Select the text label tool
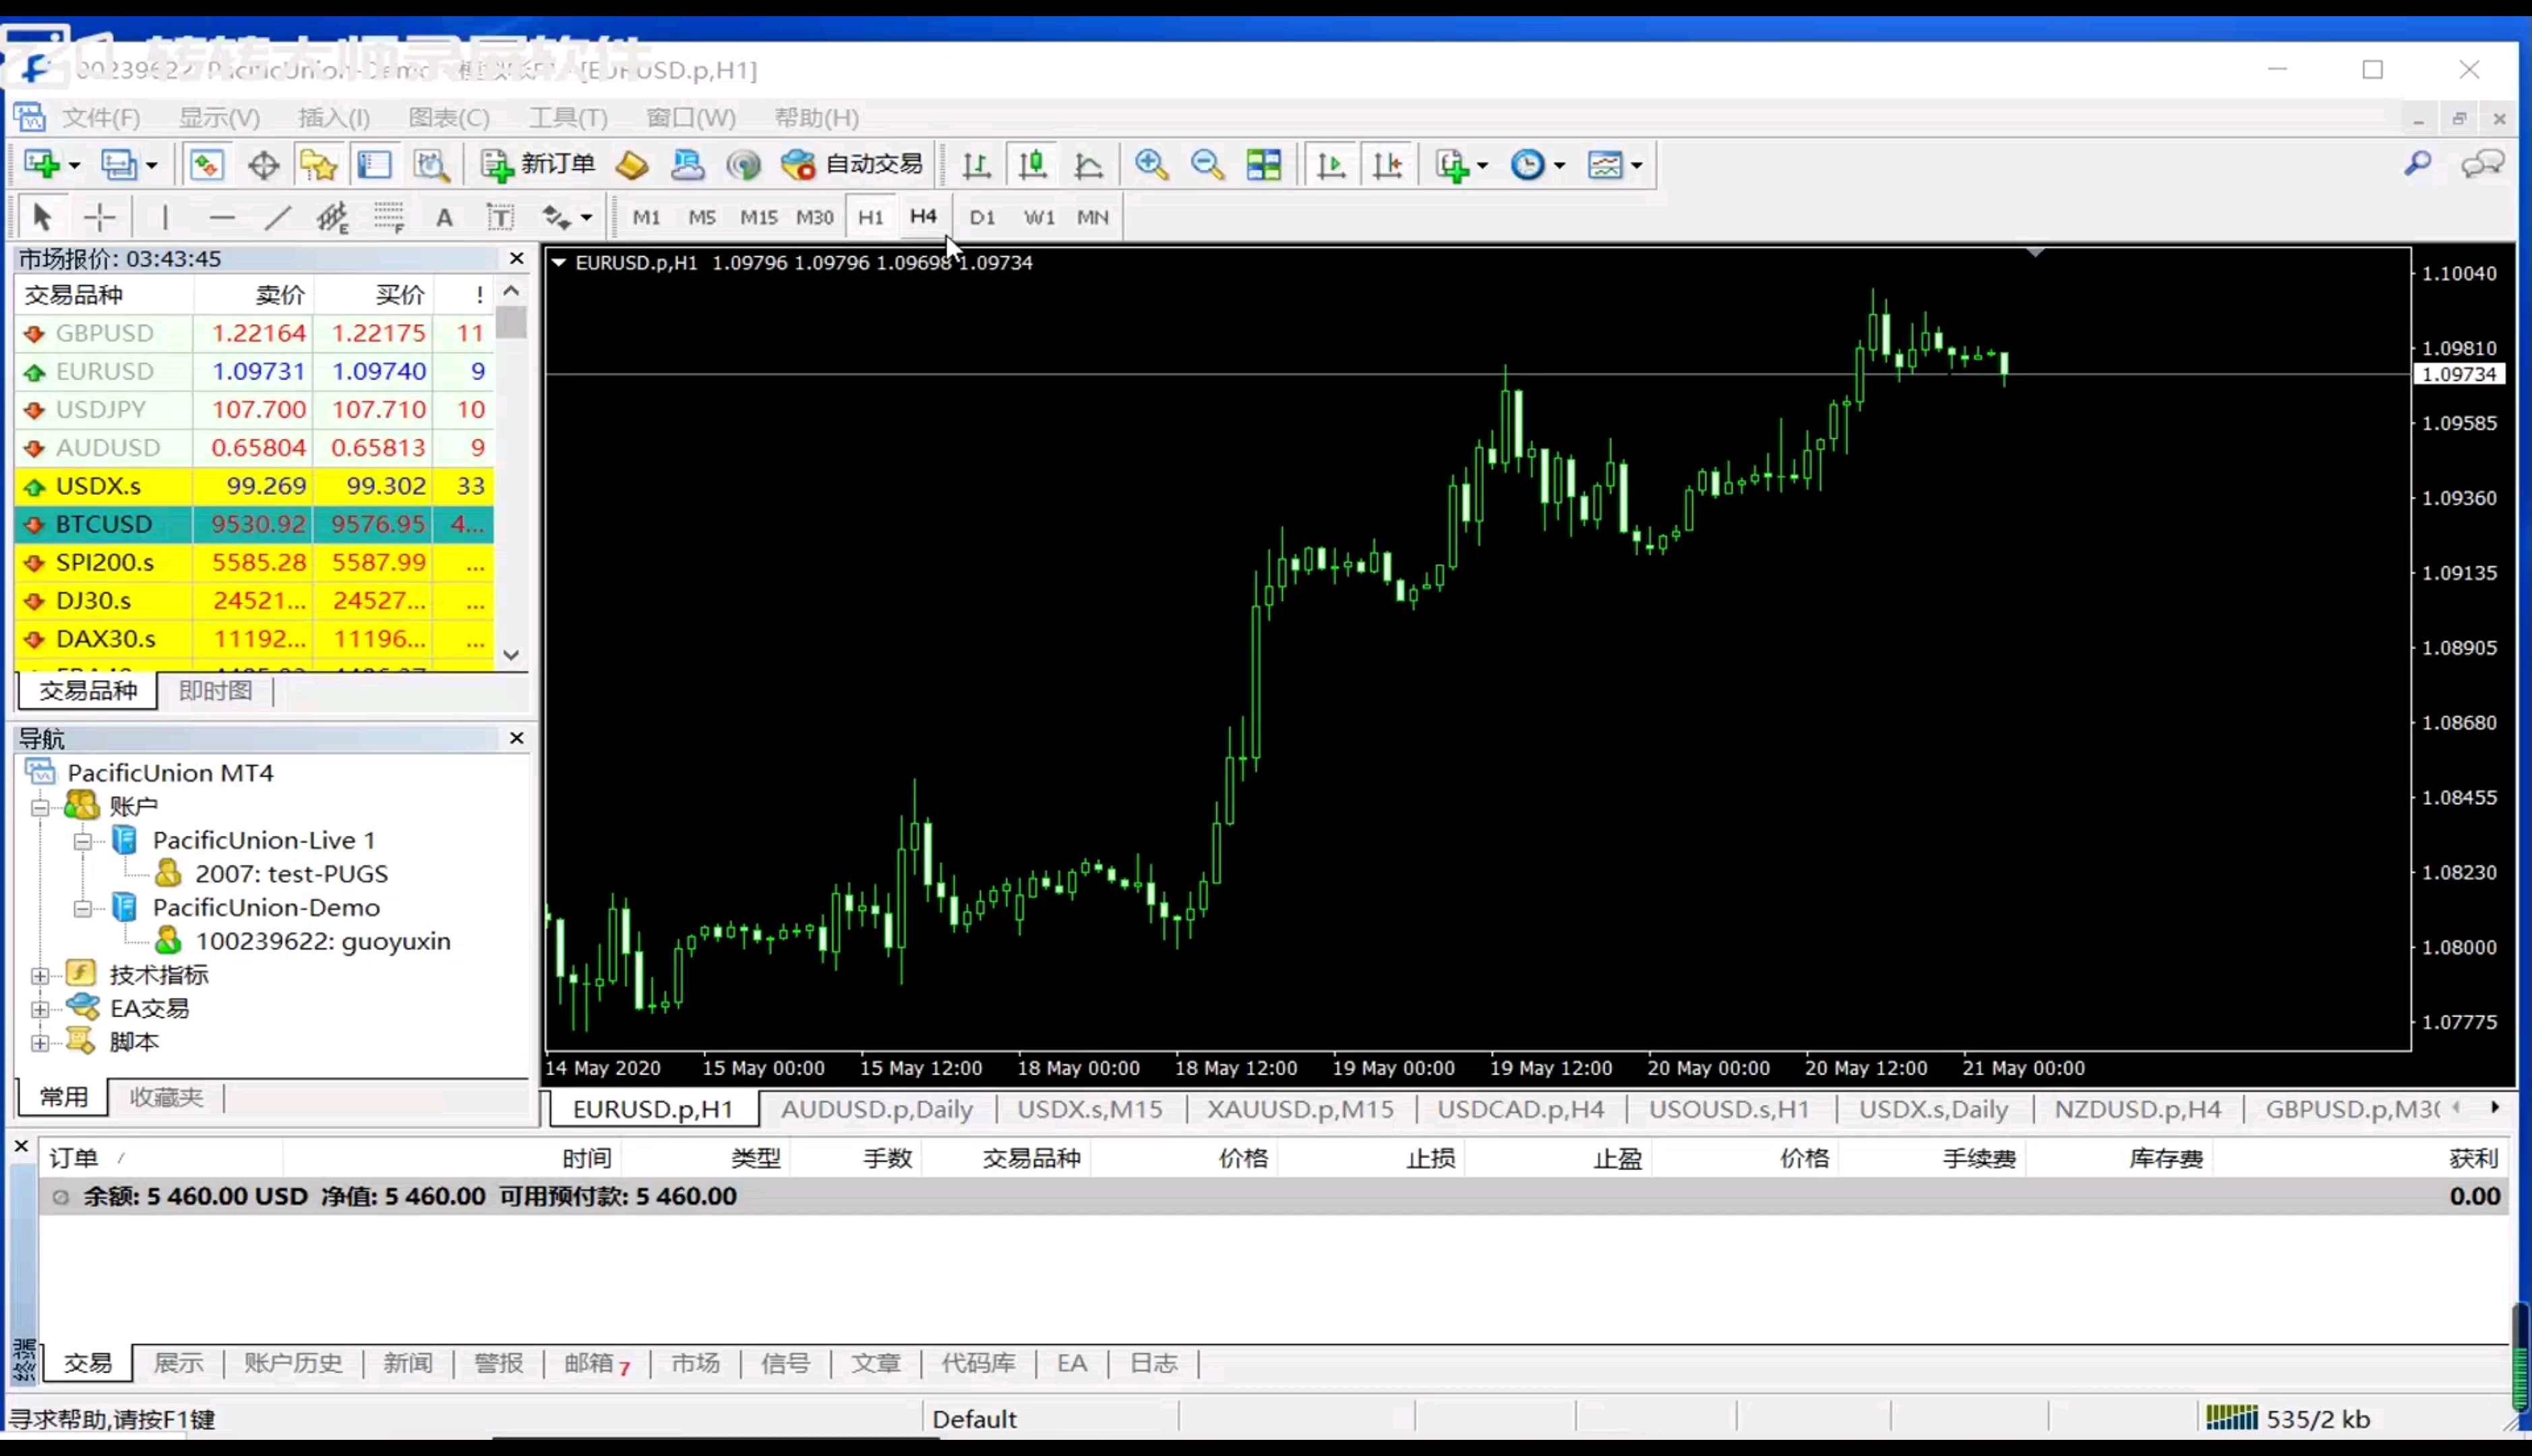2532x1456 pixels. [500, 217]
